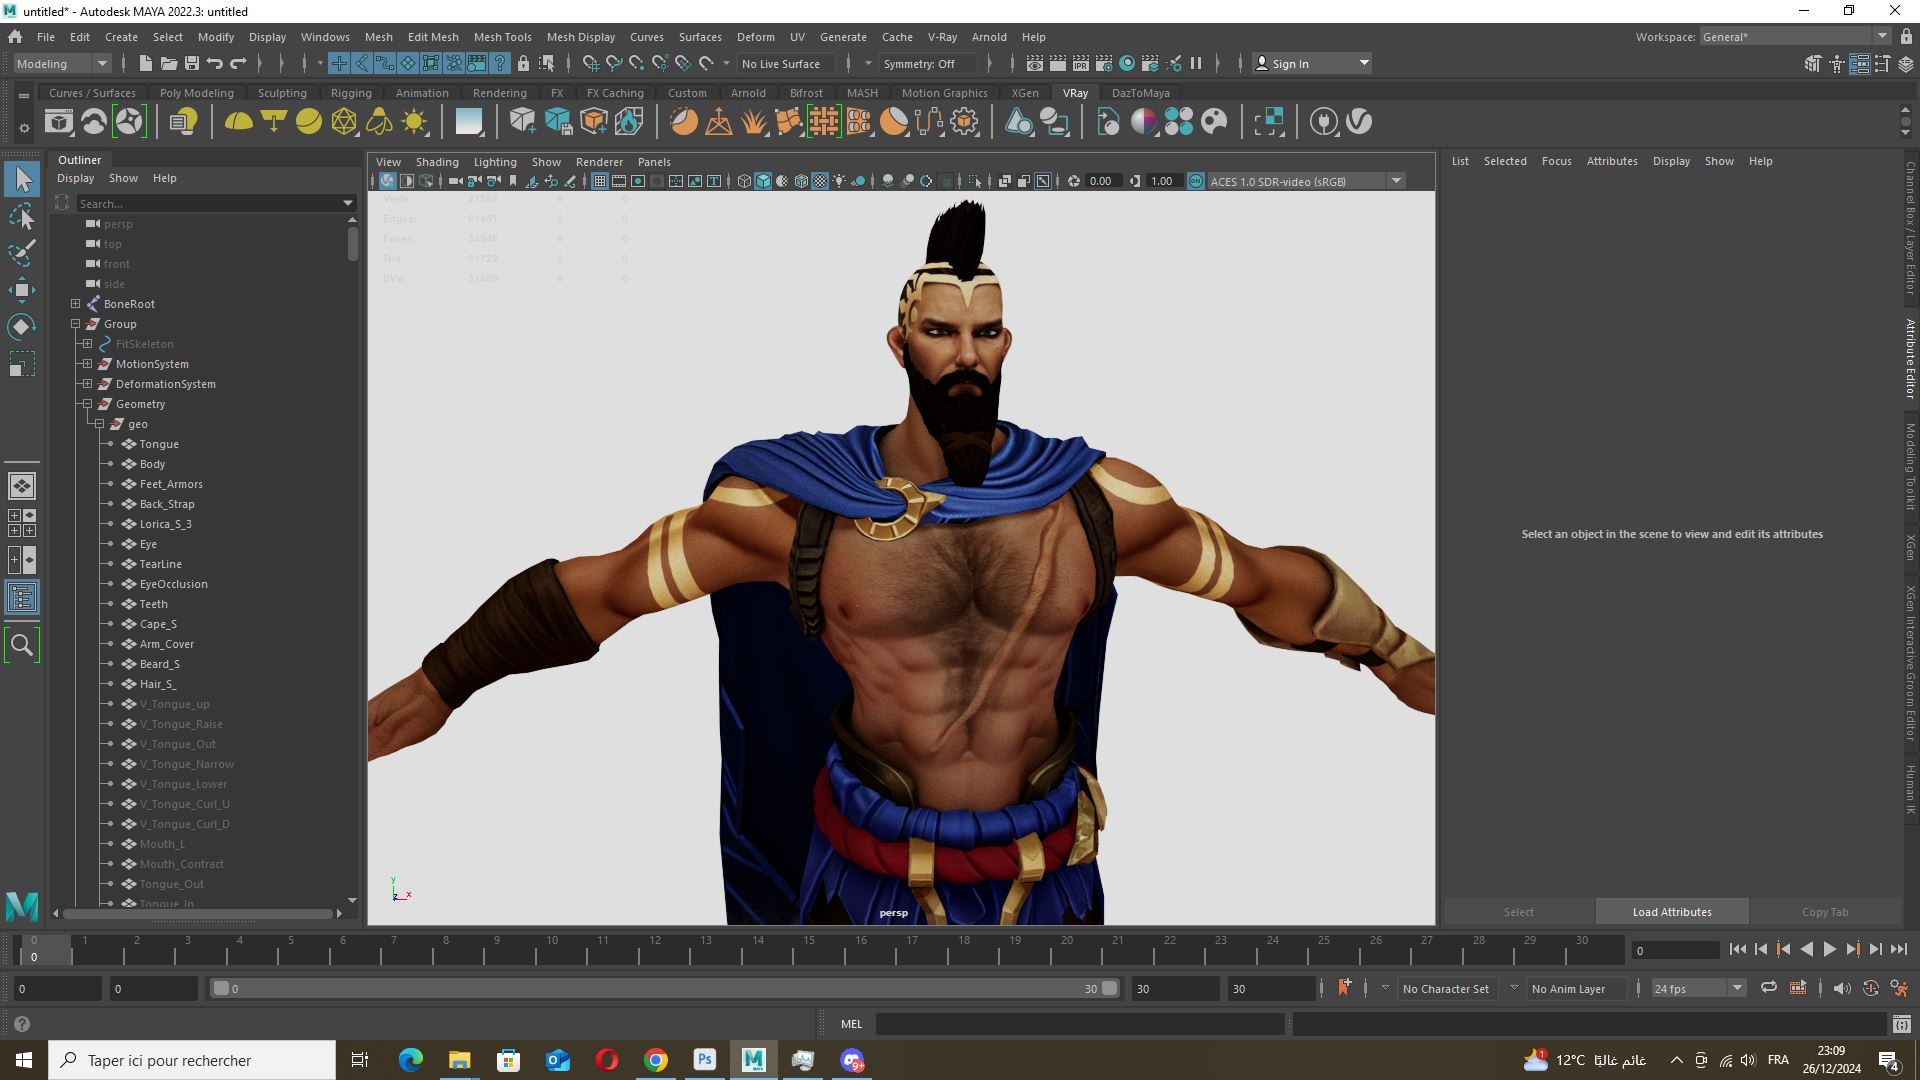Select the Cape_S mesh in outliner
Screen dimensions: 1920x1080
point(158,624)
